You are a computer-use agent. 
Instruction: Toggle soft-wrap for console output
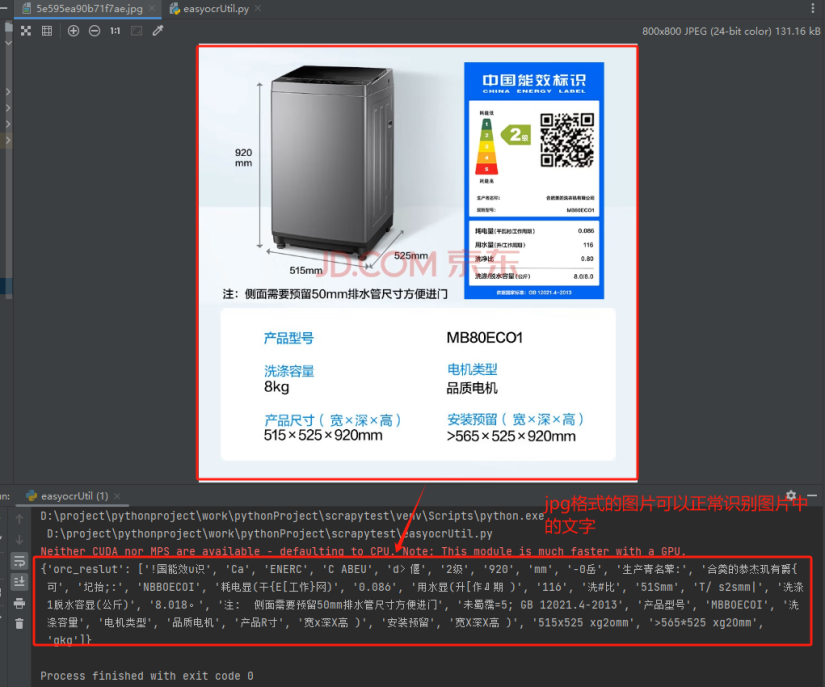(x=20, y=562)
